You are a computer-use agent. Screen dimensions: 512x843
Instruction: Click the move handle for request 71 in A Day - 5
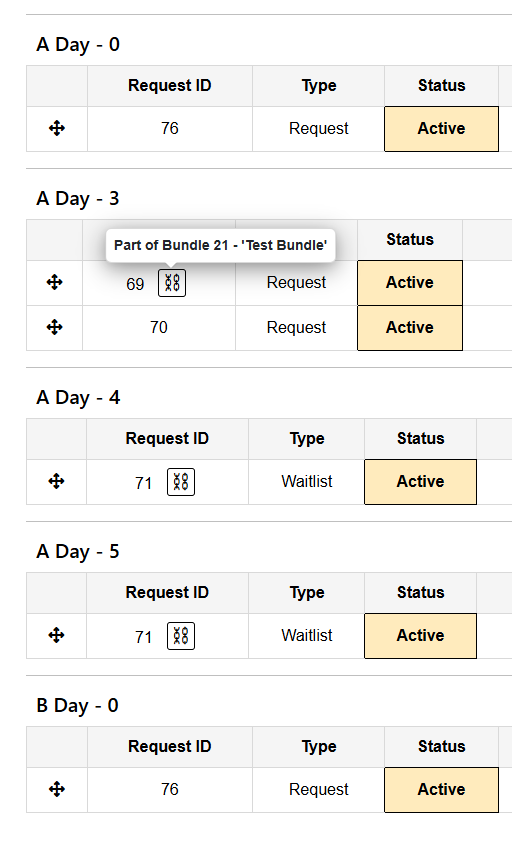[56, 635]
